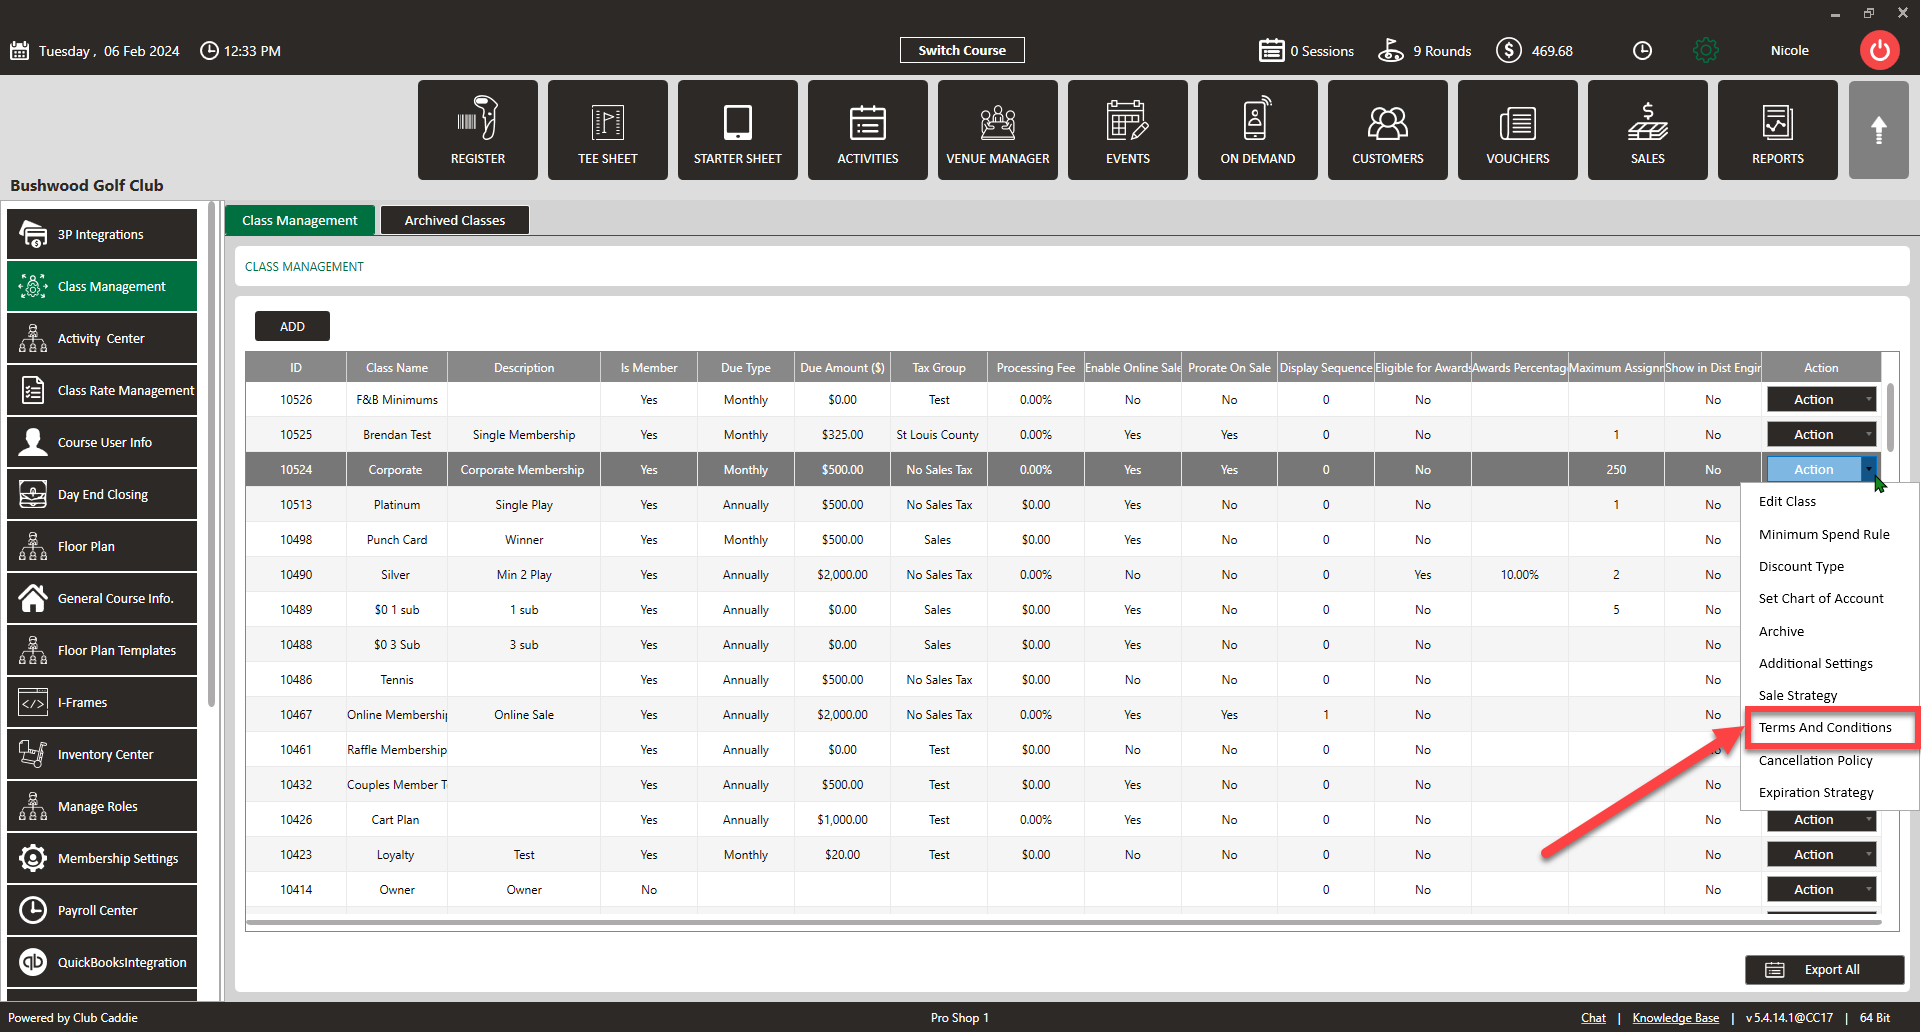Switch to the Archived Classes tab

pos(455,220)
